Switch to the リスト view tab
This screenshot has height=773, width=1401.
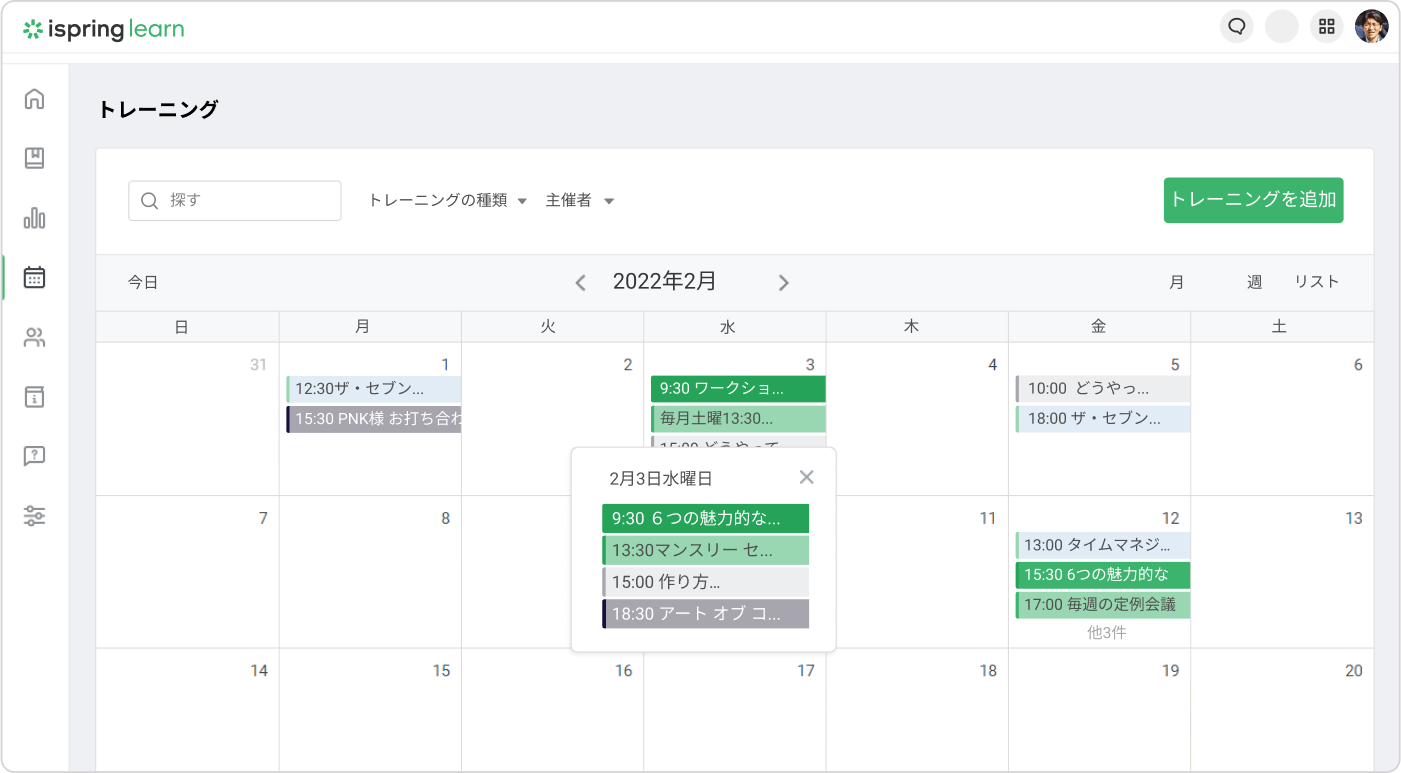click(x=1316, y=282)
